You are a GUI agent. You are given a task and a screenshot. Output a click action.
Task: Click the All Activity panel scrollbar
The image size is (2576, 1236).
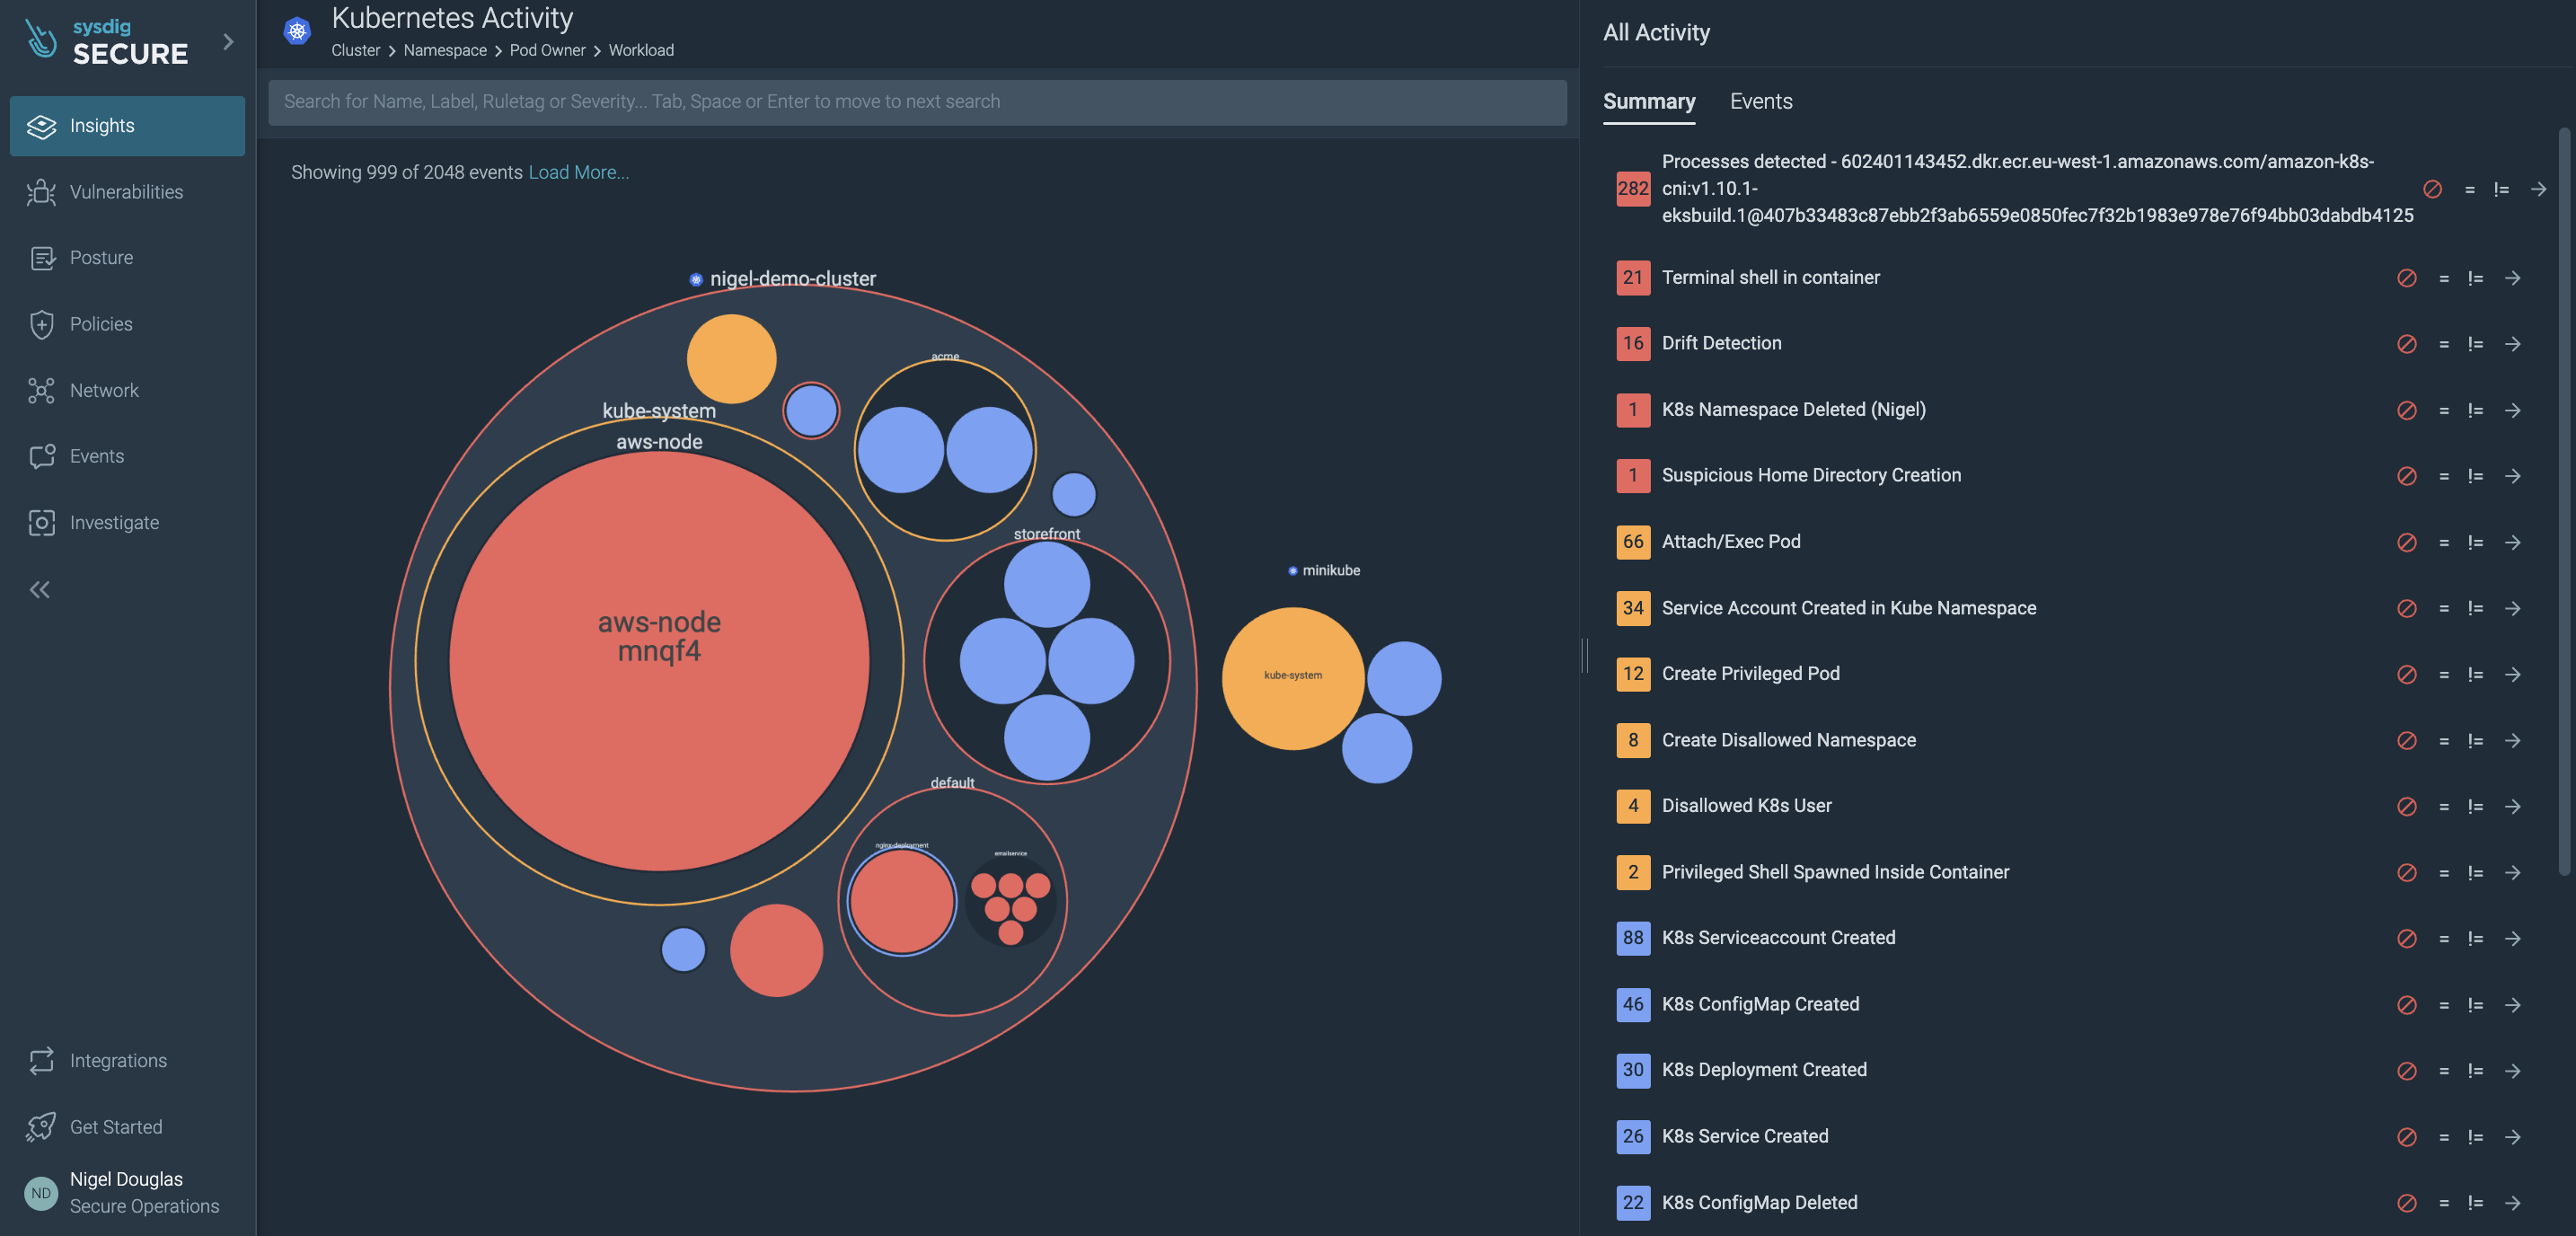pyautogui.click(x=2565, y=500)
